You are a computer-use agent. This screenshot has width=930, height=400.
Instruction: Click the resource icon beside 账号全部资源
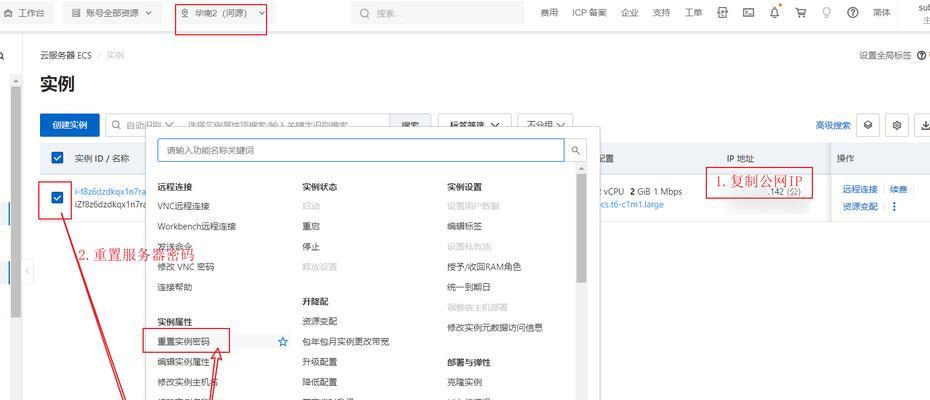(x=76, y=12)
